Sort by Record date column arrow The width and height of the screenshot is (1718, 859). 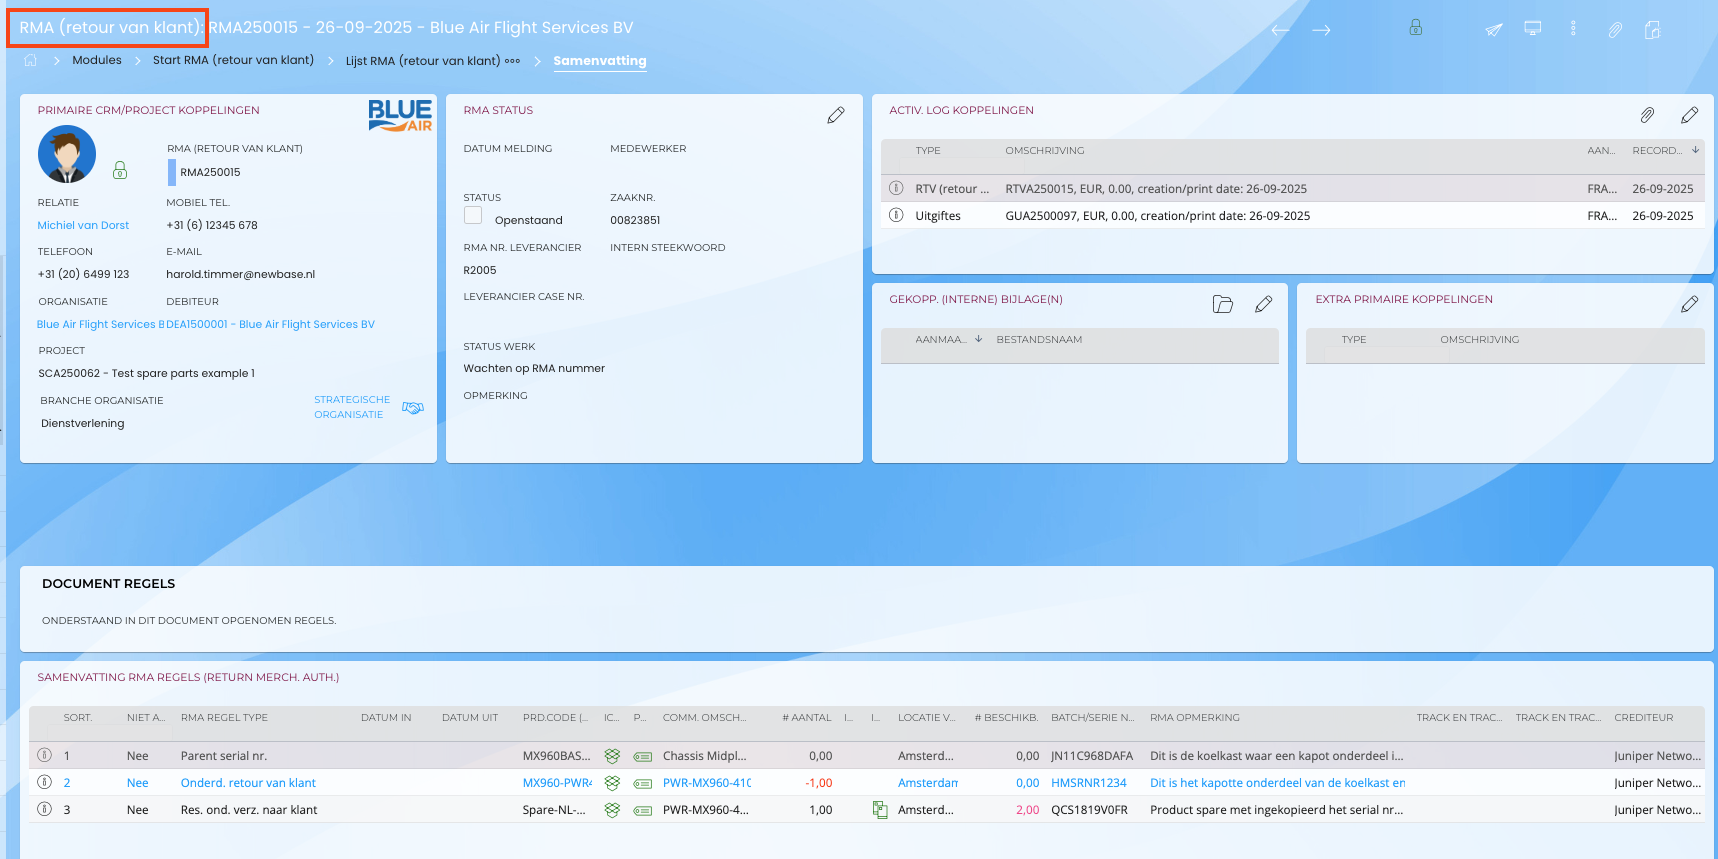(1695, 151)
